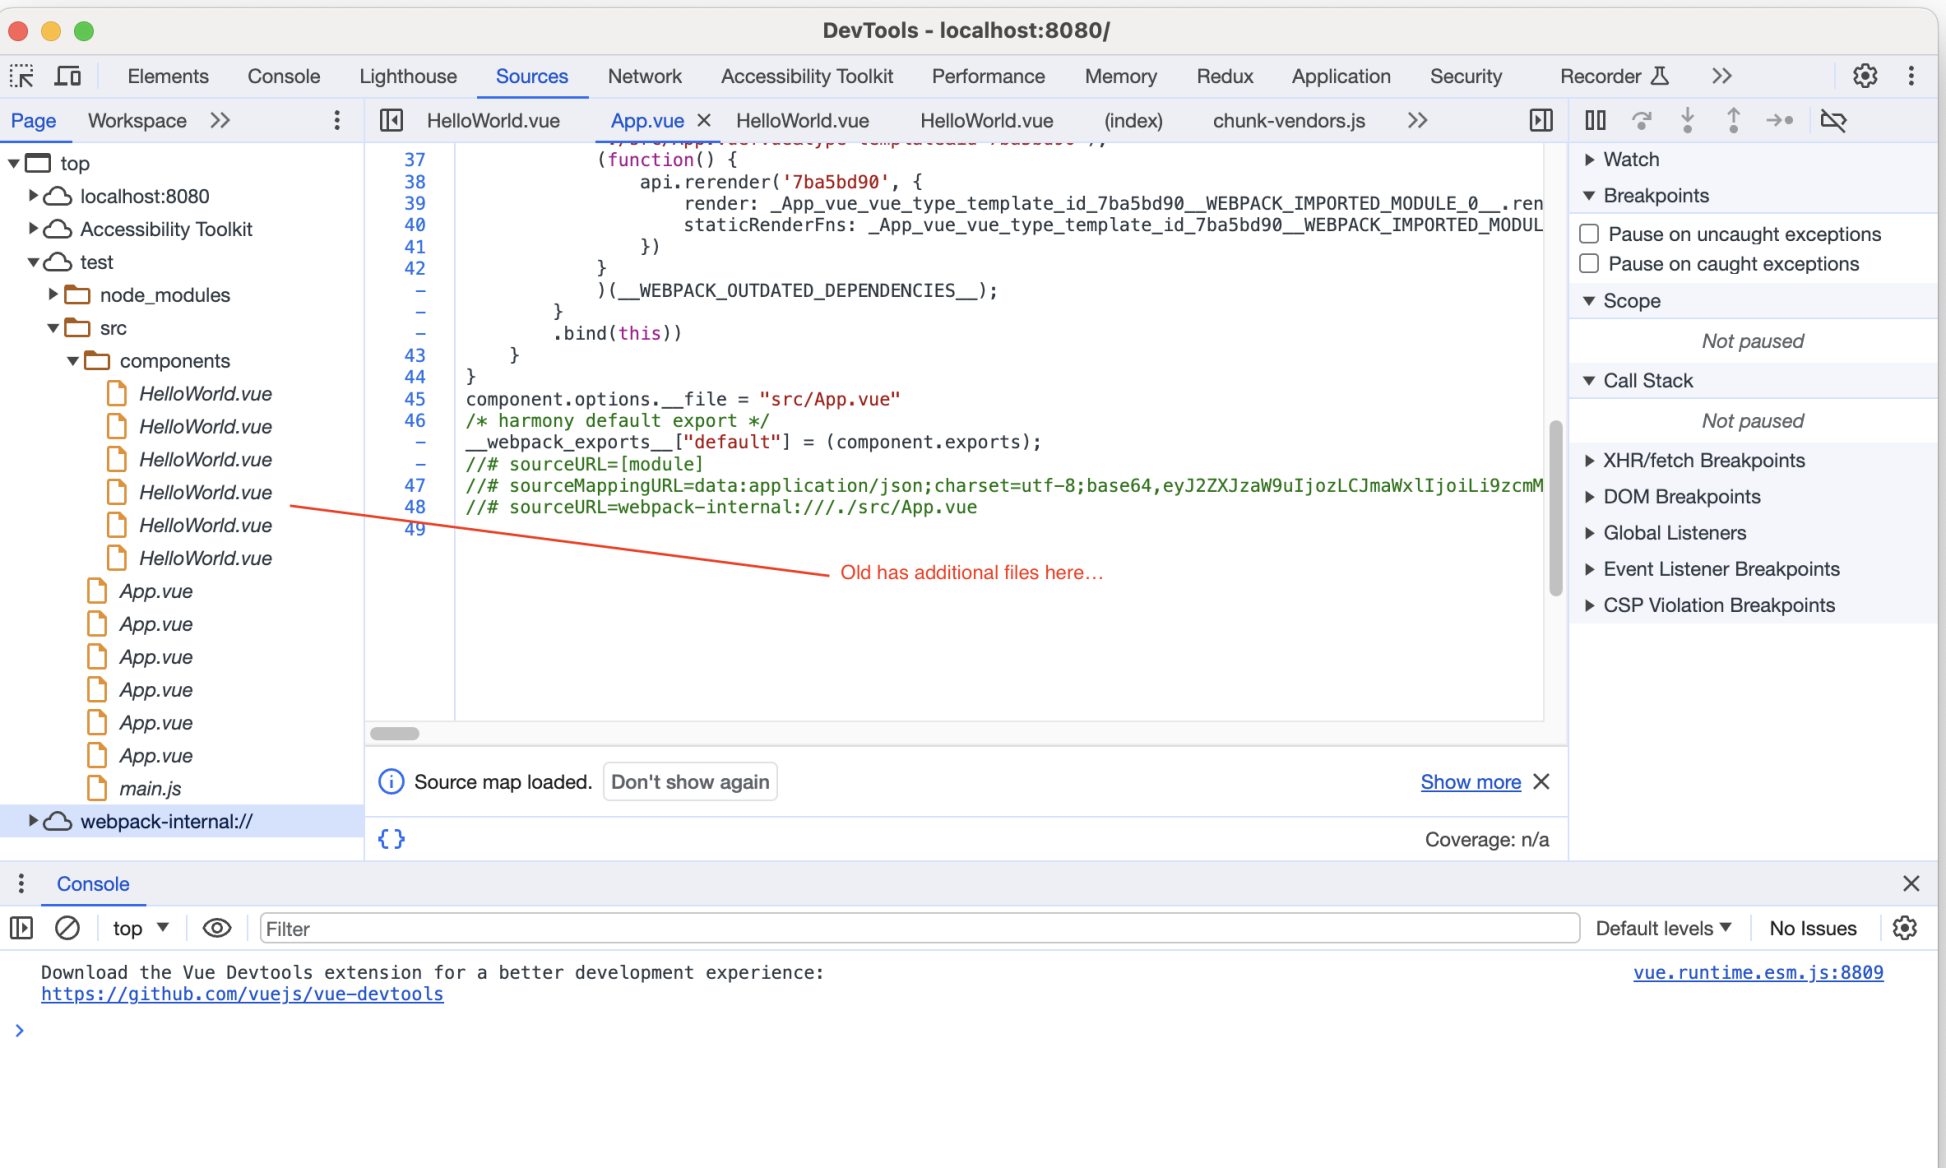The height and width of the screenshot is (1168, 1946).
Task: Close the App.vue editor tab
Action: 704,120
